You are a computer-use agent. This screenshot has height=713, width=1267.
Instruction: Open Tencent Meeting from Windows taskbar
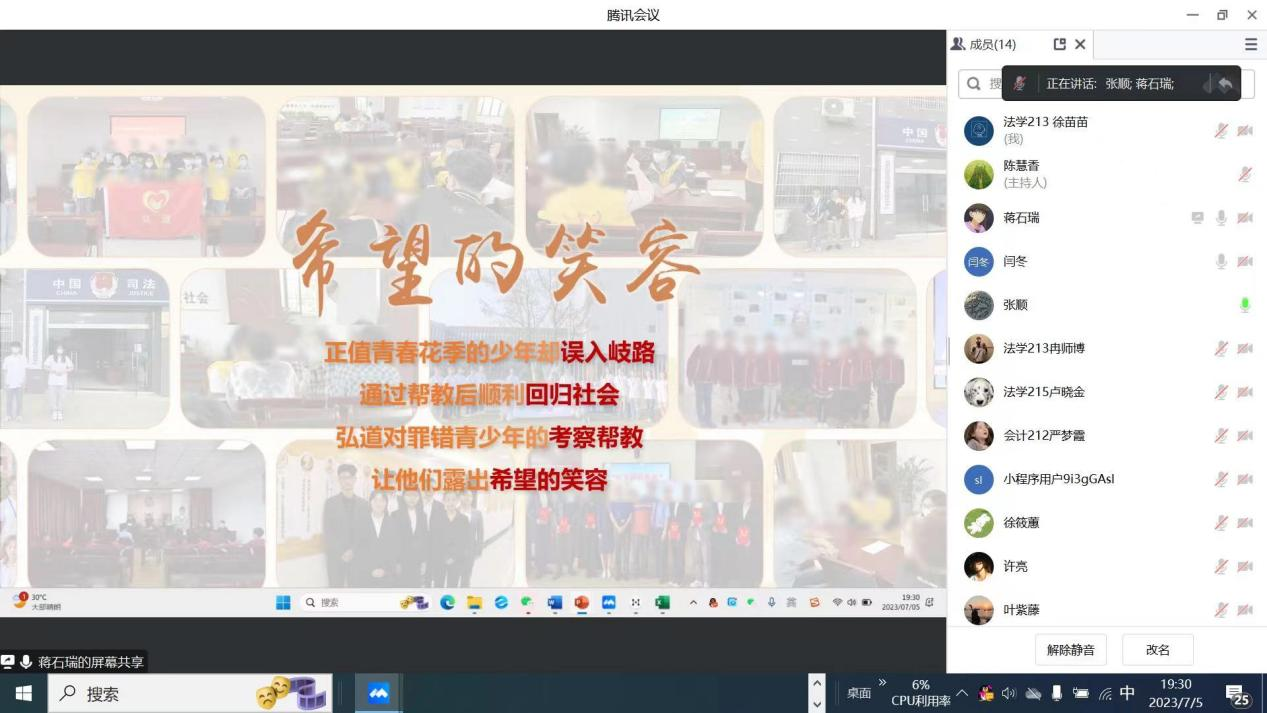click(x=378, y=693)
